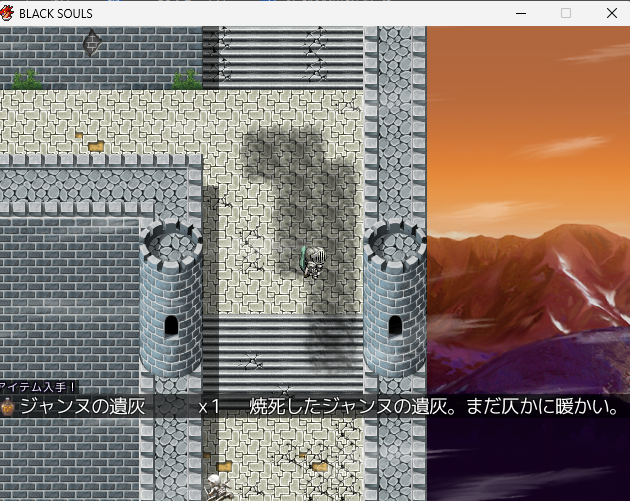Screen dimensions: 630x501
Task: Click the dark doorway of the right tower
Action: [x=395, y=325]
